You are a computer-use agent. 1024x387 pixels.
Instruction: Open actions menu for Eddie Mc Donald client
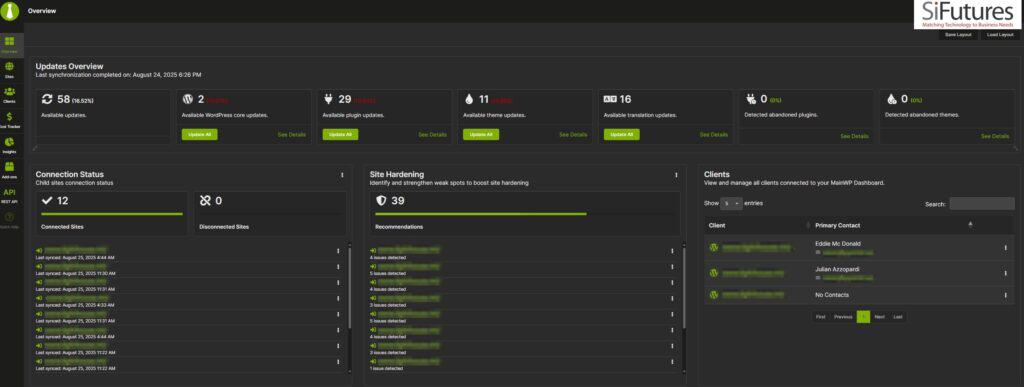click(1005, 247)
